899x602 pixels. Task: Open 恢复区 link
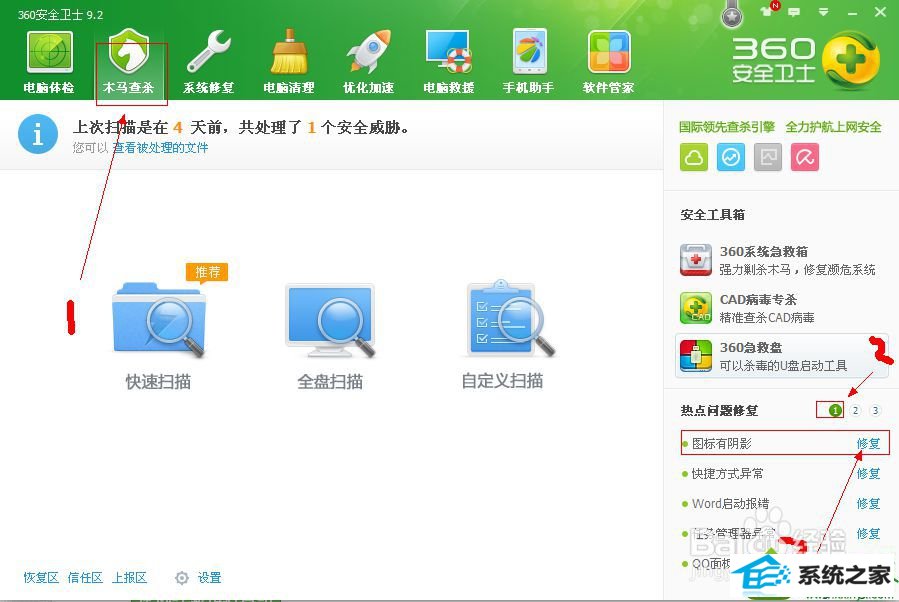pyautogui.click(x=41, y=578)
